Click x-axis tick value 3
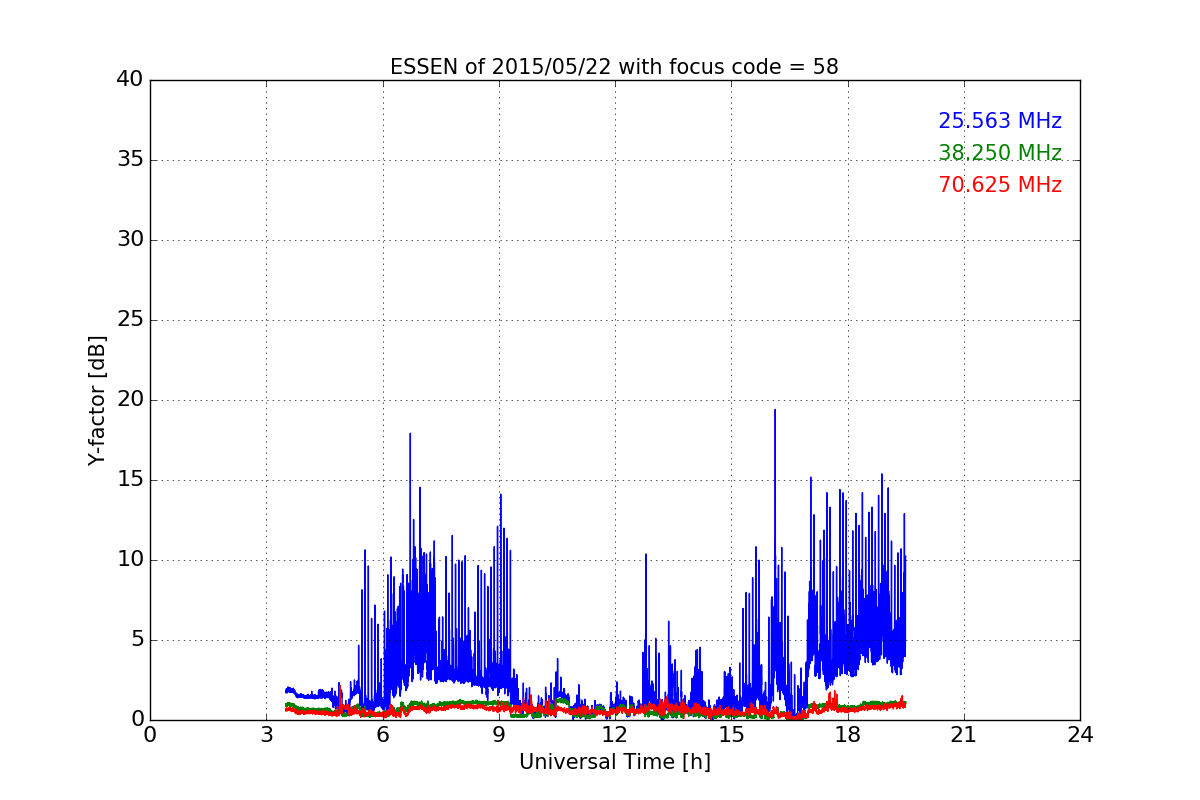Image resolution: width=1200 pixels, height=800 pixels. 266,735
